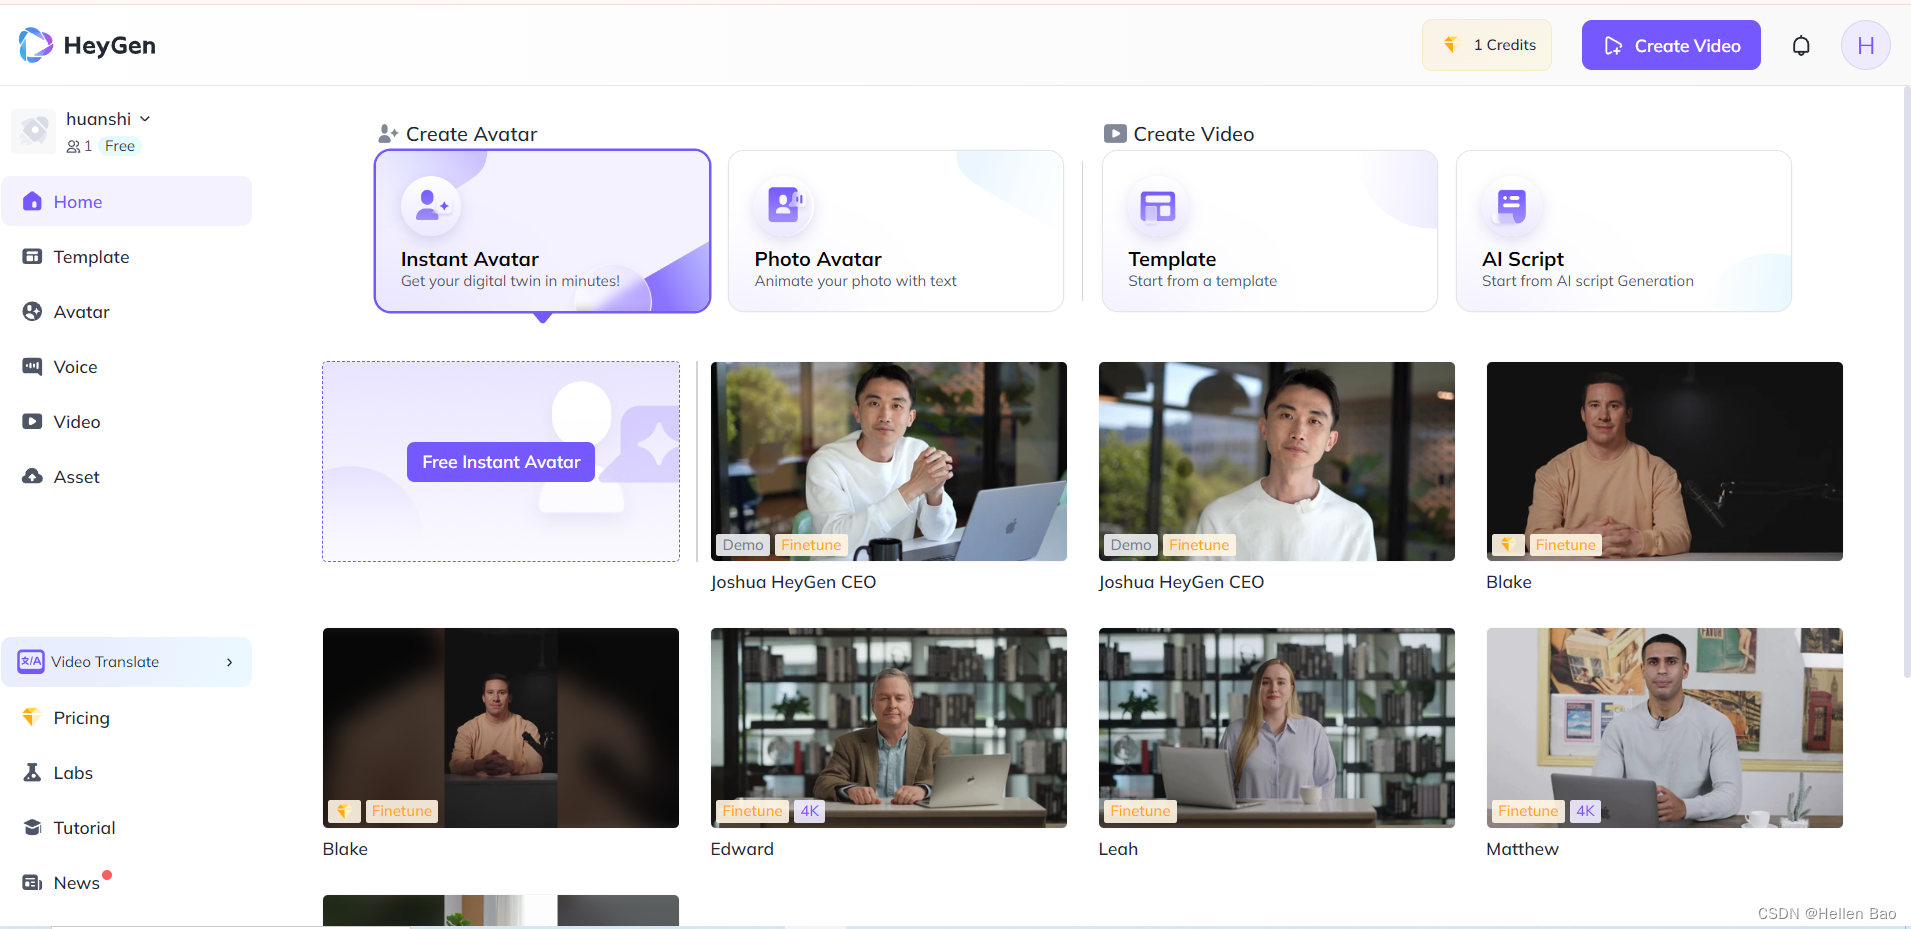
Task: Open the Video menu item
Action: (126, 421)
